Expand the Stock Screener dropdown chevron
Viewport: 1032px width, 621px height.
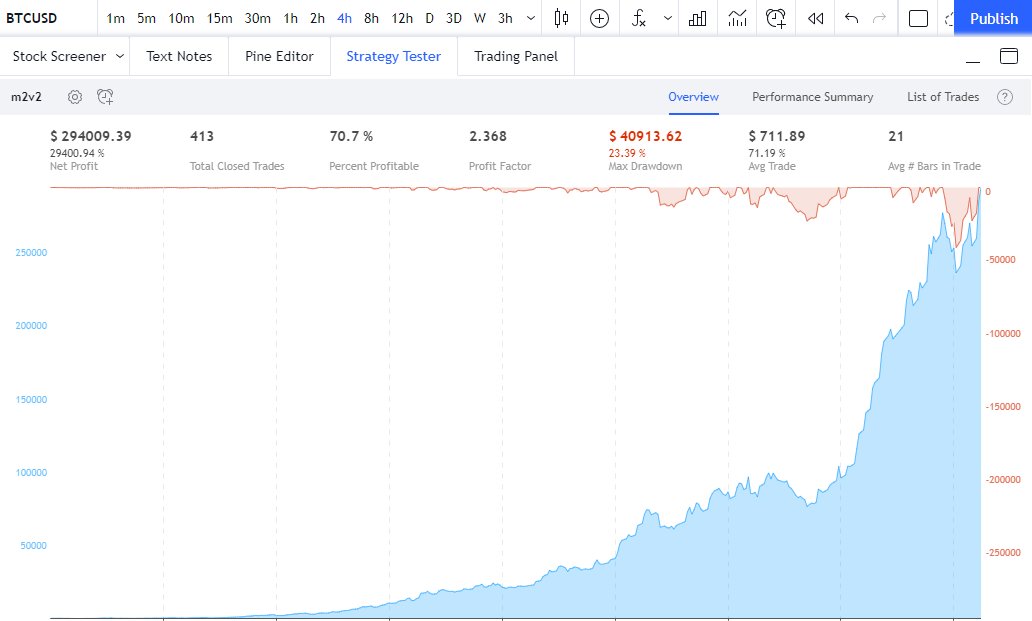120,57
